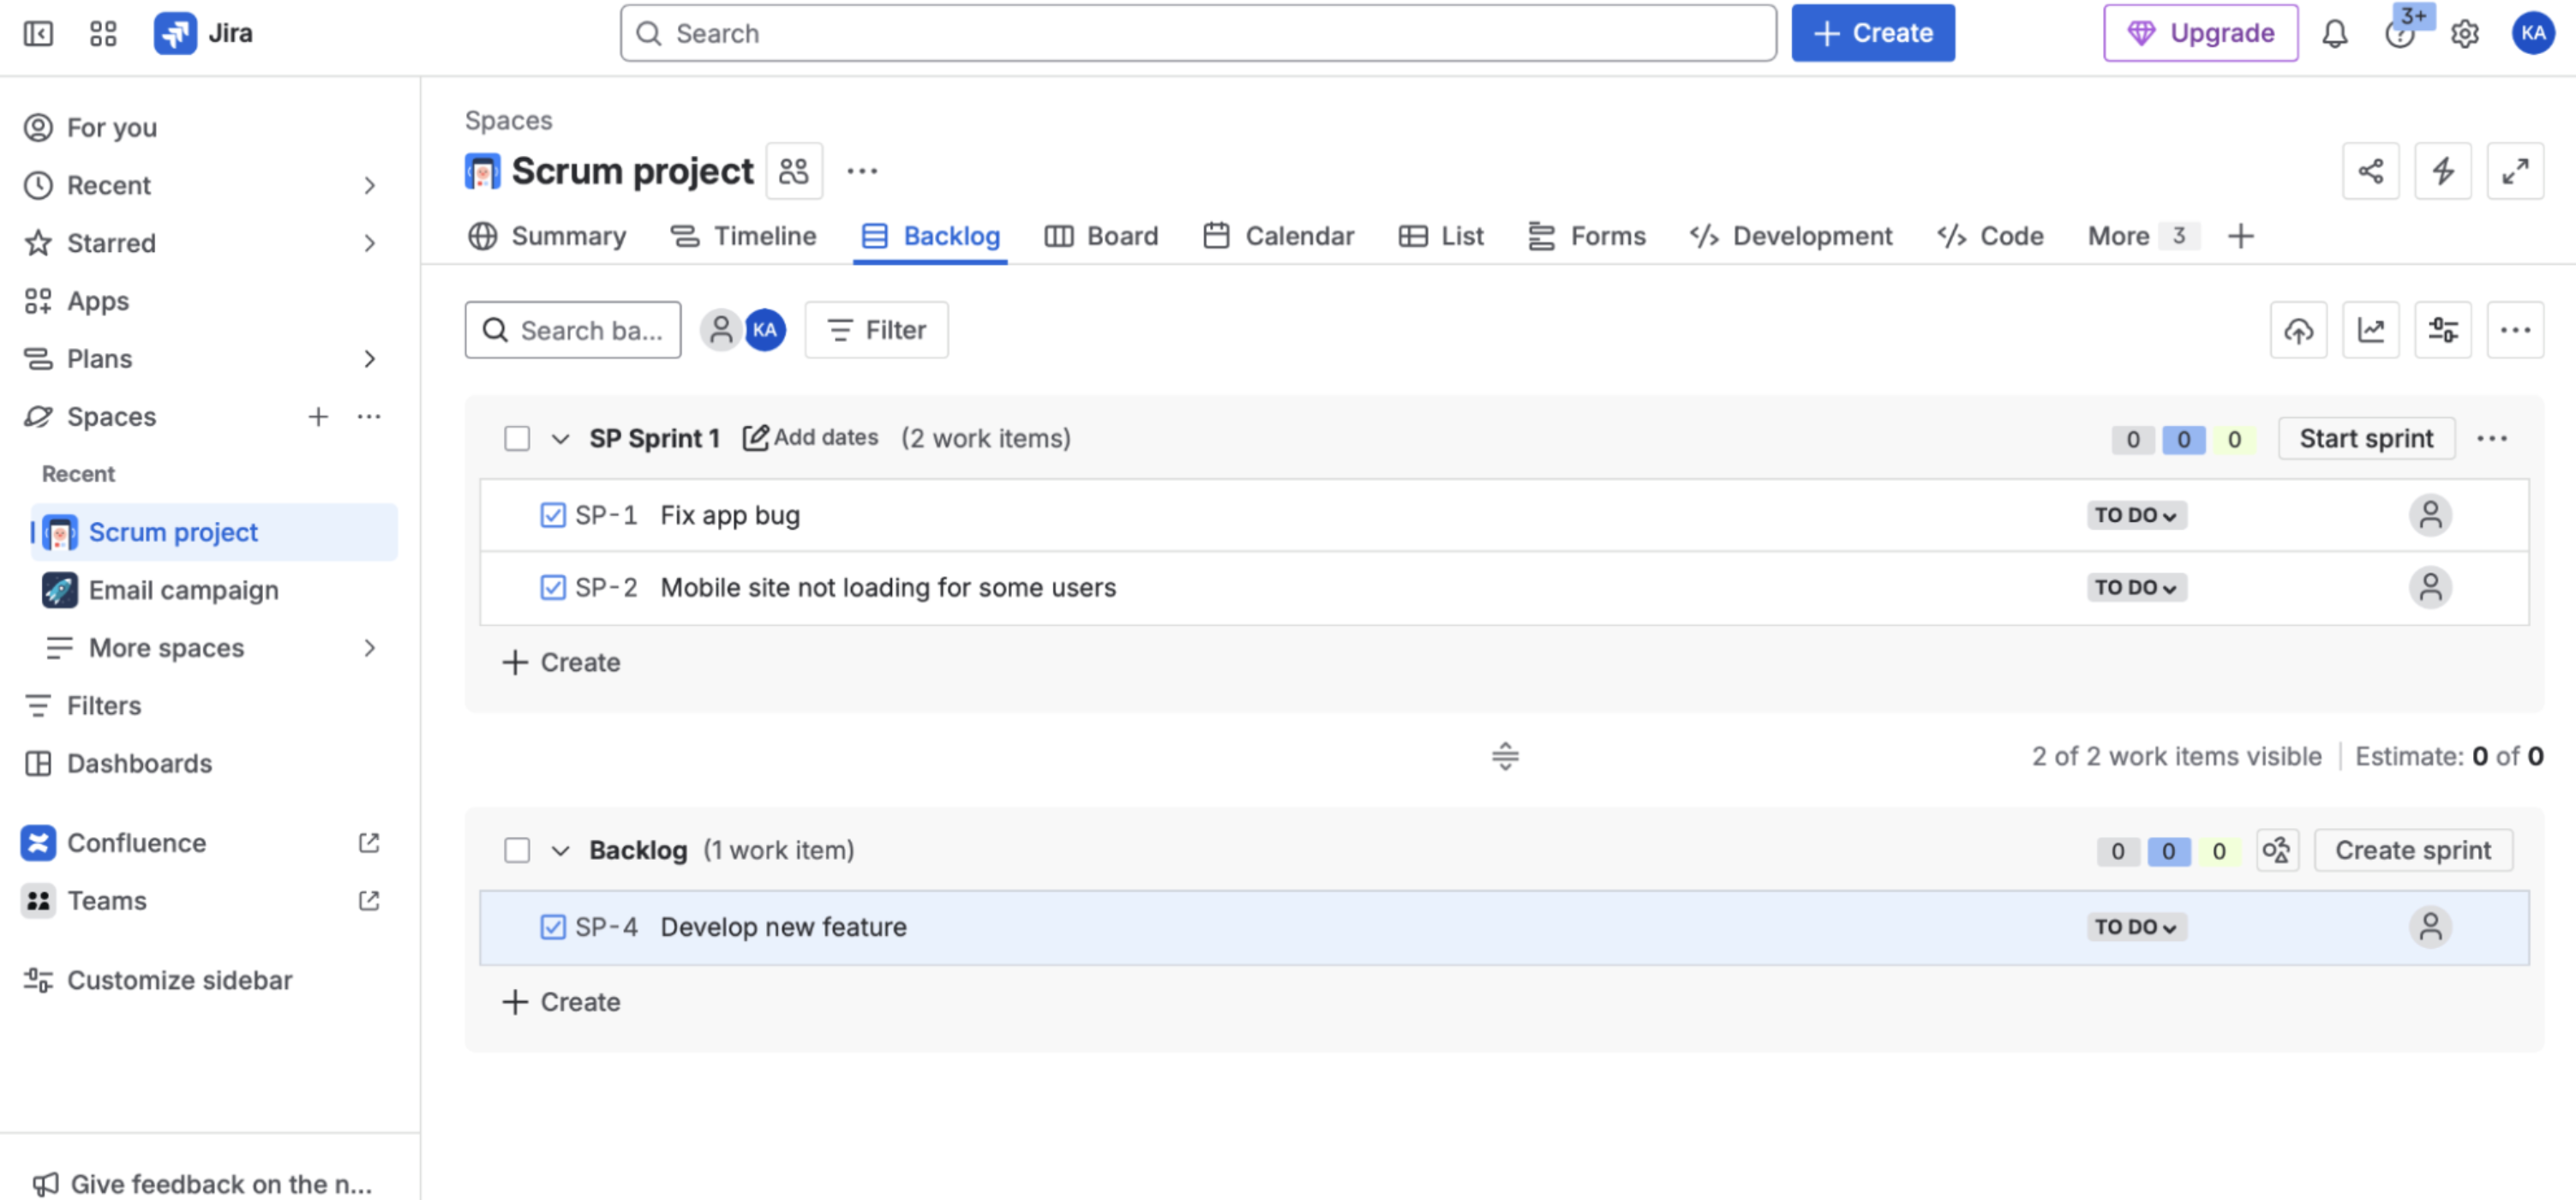This screenshot has width=2576, height=1200.
Task: Open the help icon with 3+ badge
Action: pyautogui.click(x=2399, y=34)
